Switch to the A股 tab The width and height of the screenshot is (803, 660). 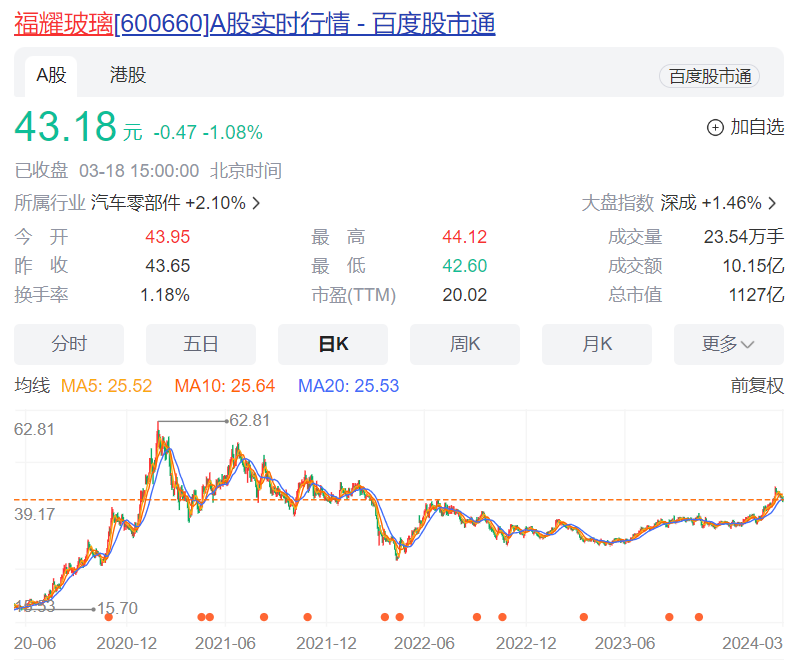pos(48,75)
